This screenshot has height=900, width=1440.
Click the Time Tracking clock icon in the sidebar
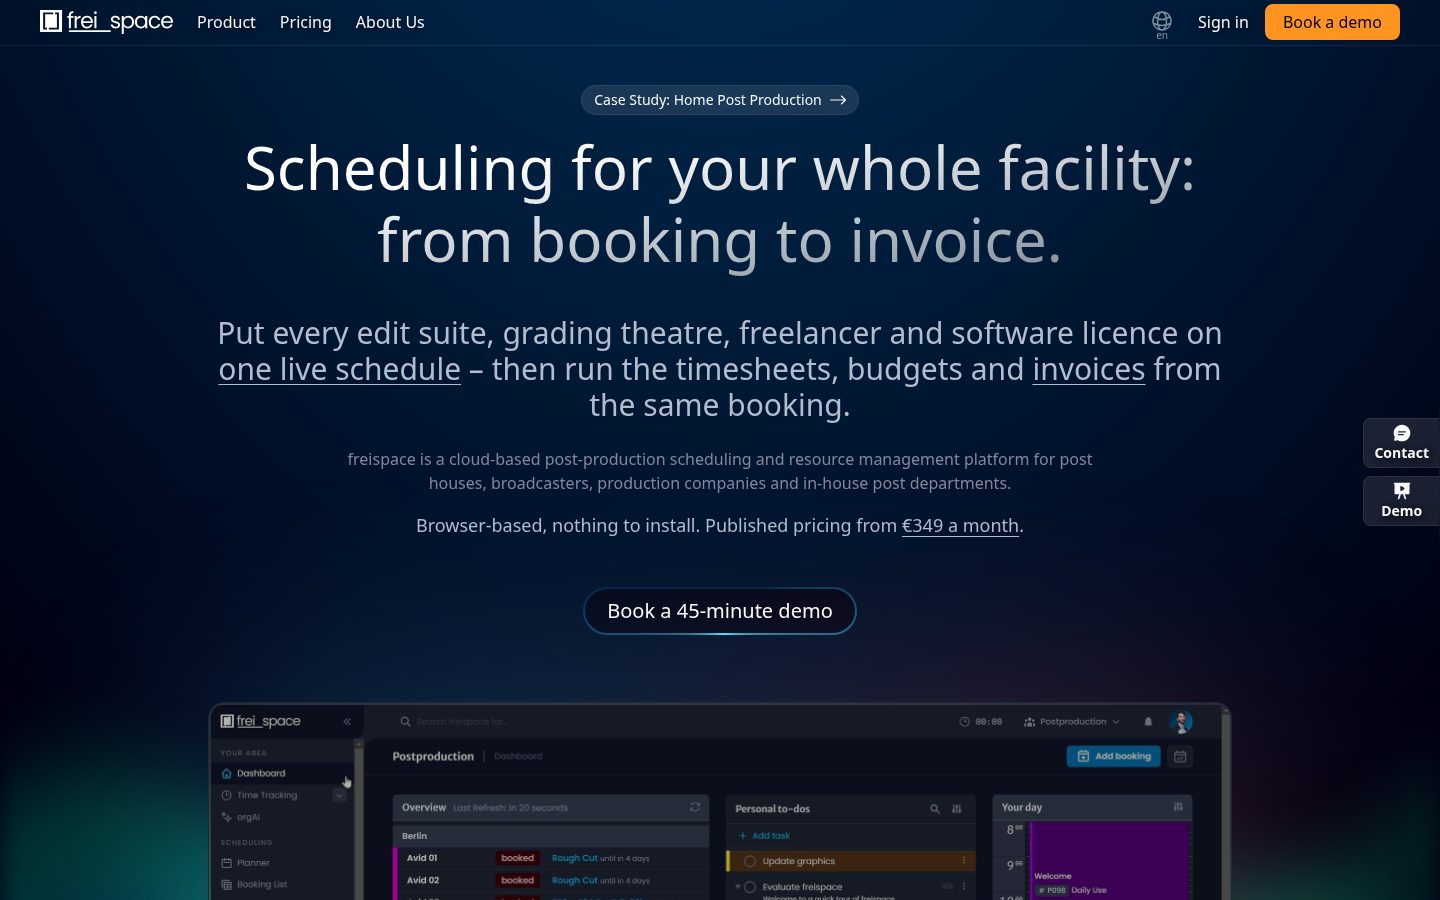pos(226,795)
